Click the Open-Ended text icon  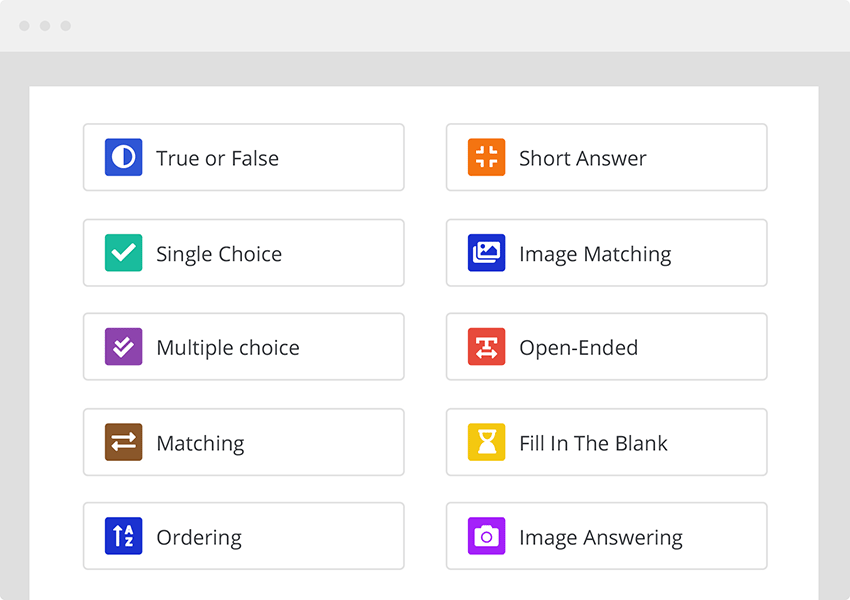[x=485, y=347]
